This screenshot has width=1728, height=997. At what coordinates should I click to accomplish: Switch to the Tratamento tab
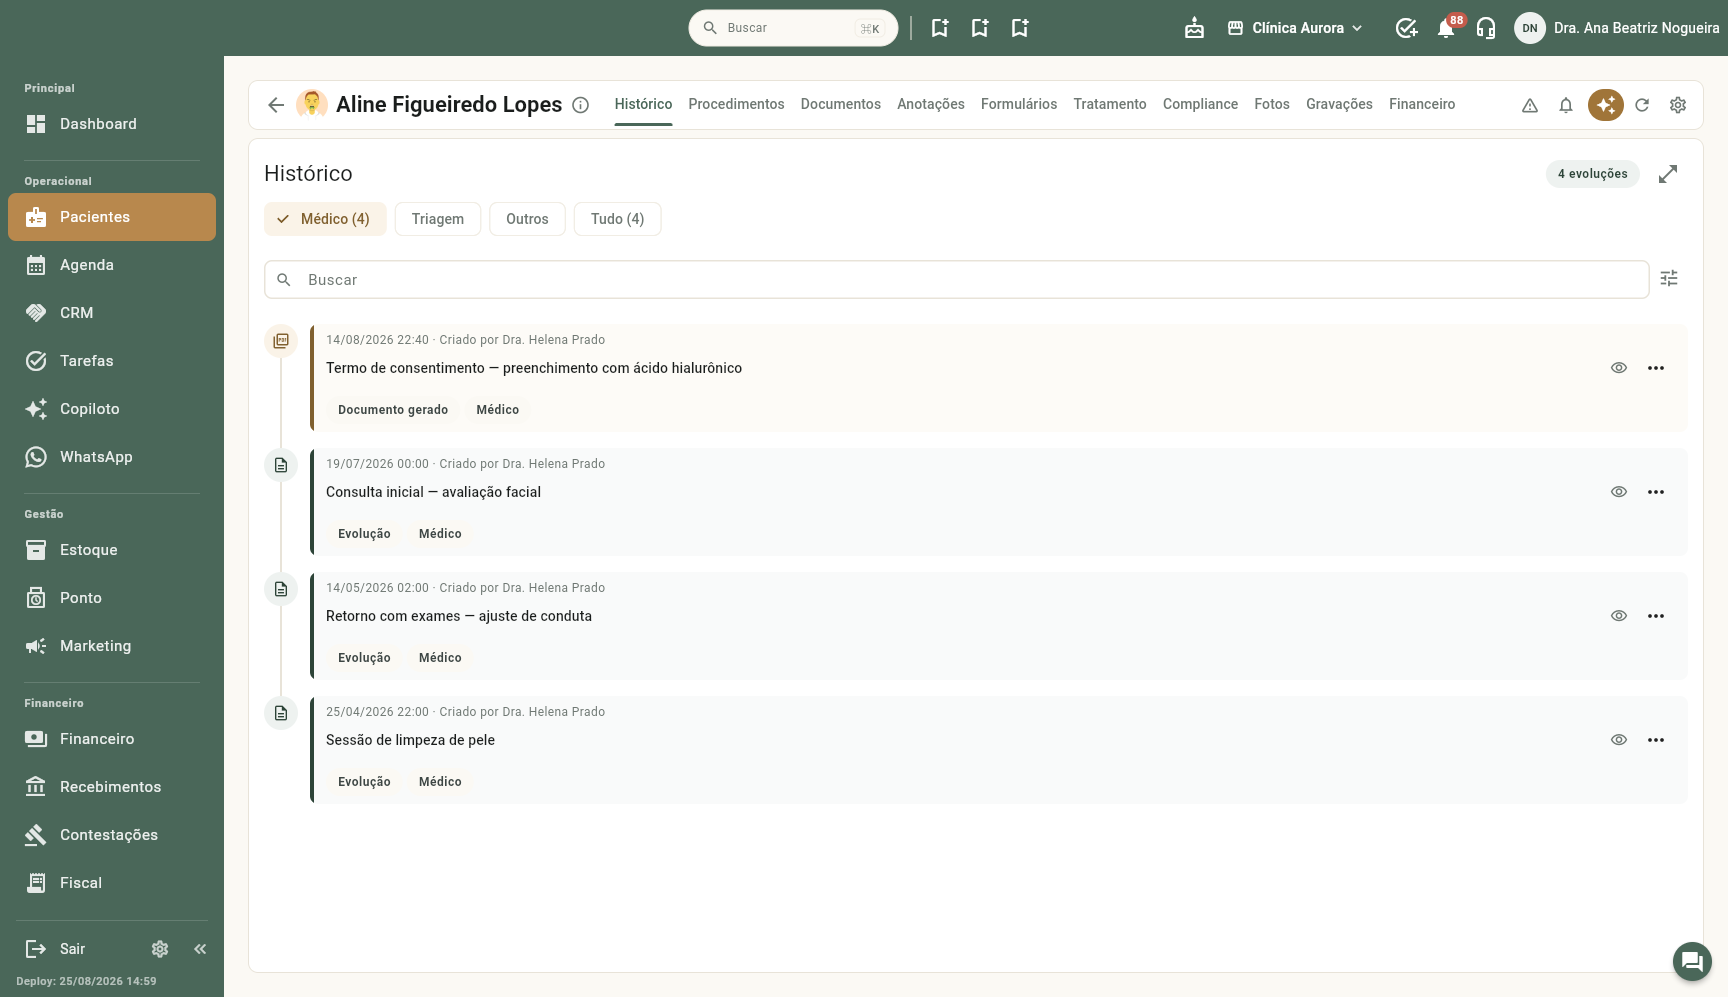(x=1110, y=104)
